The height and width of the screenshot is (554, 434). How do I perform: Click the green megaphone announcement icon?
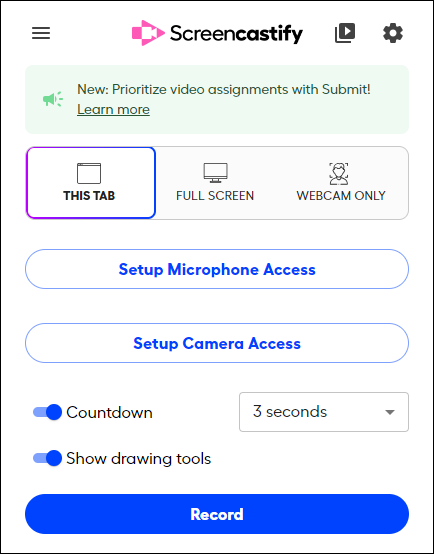click(53, 99)
